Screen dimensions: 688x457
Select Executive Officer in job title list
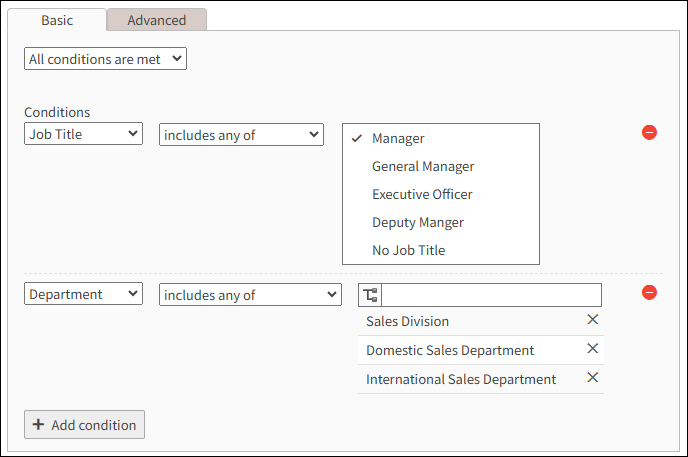click(422, 194)
